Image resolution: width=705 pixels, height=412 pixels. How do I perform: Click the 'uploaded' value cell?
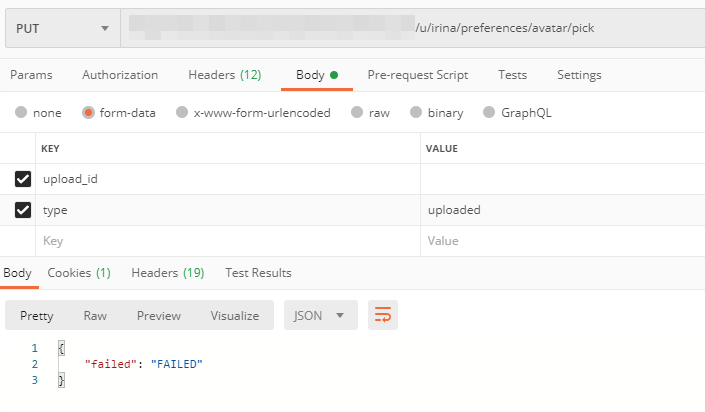coord(563,210)
